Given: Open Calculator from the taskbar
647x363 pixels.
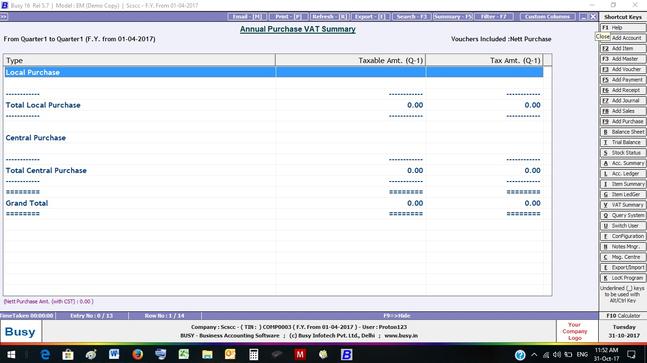Looking at the screenshot, I should (253, 354).
